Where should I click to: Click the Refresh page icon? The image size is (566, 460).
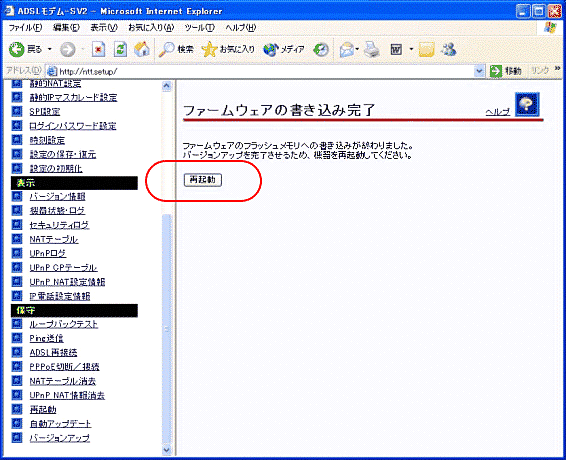coord(120,49)
